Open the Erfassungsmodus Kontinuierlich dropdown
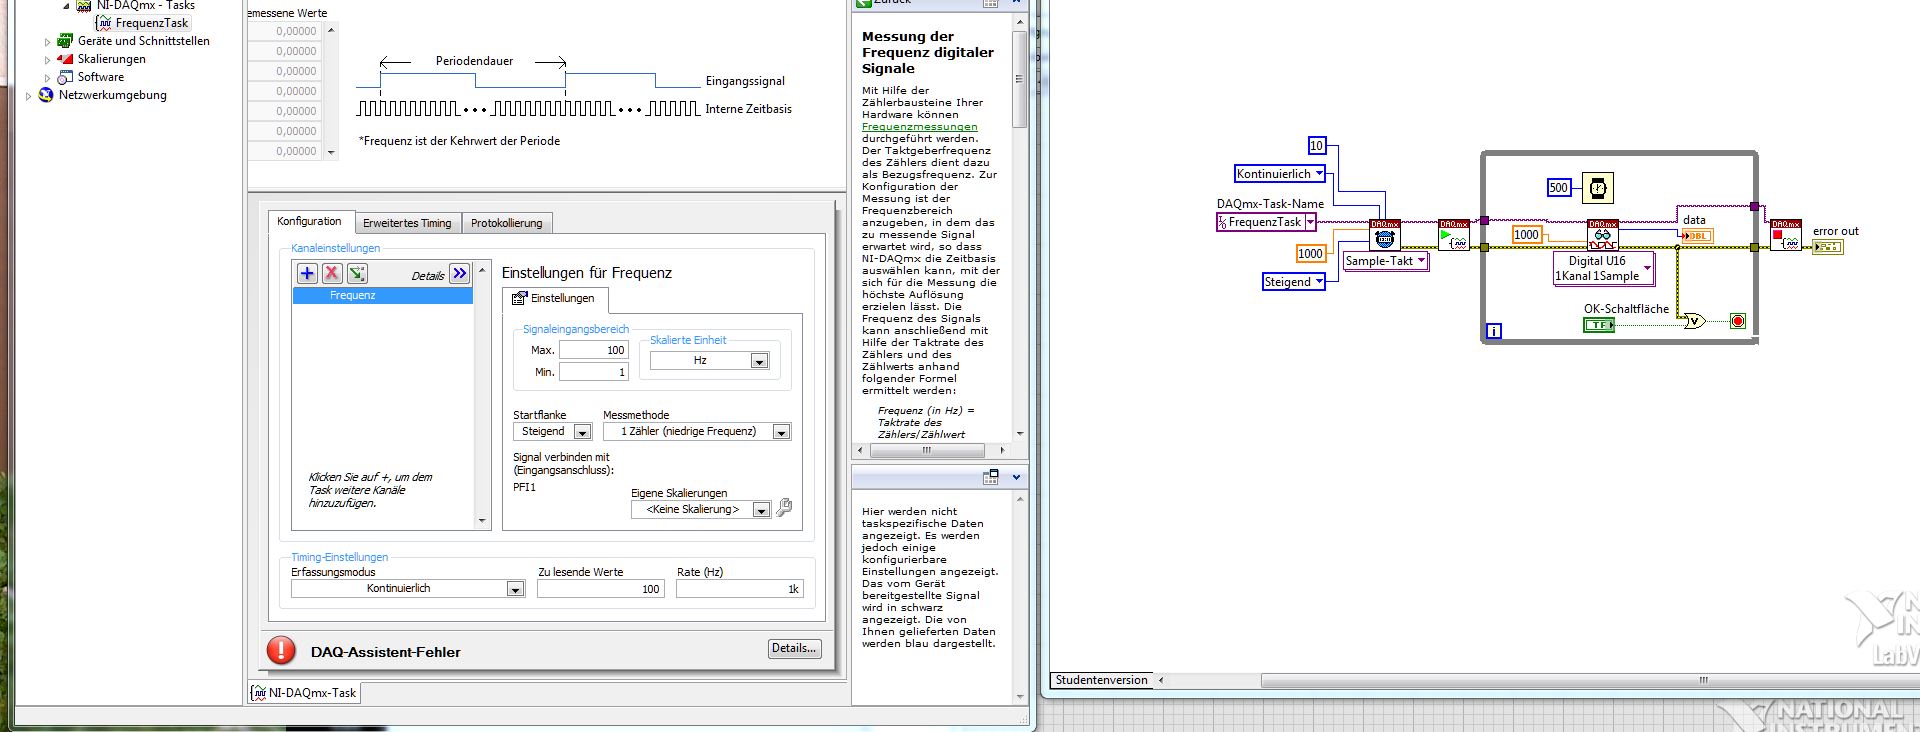Viewport: 1920px width, 732px height. [515, 589]
